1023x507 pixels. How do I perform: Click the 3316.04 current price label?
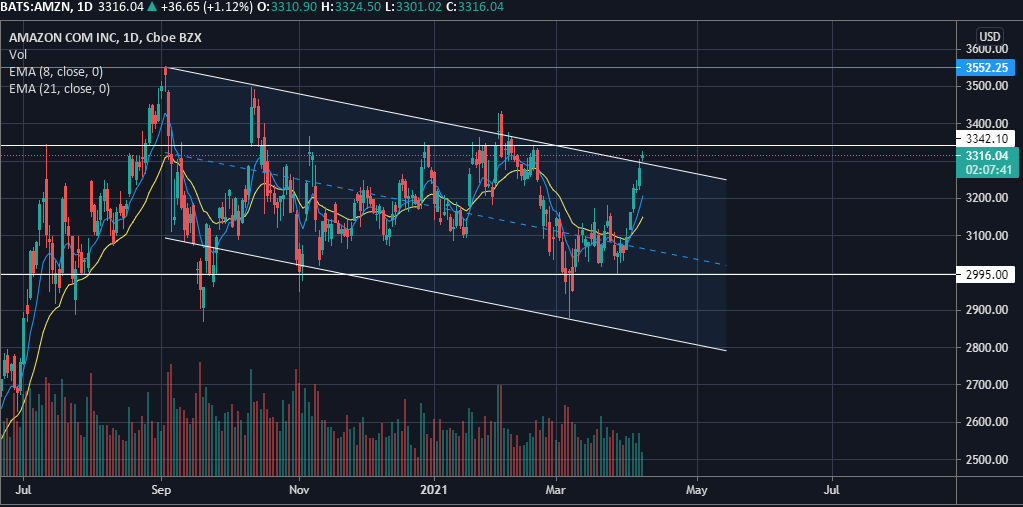987,156
